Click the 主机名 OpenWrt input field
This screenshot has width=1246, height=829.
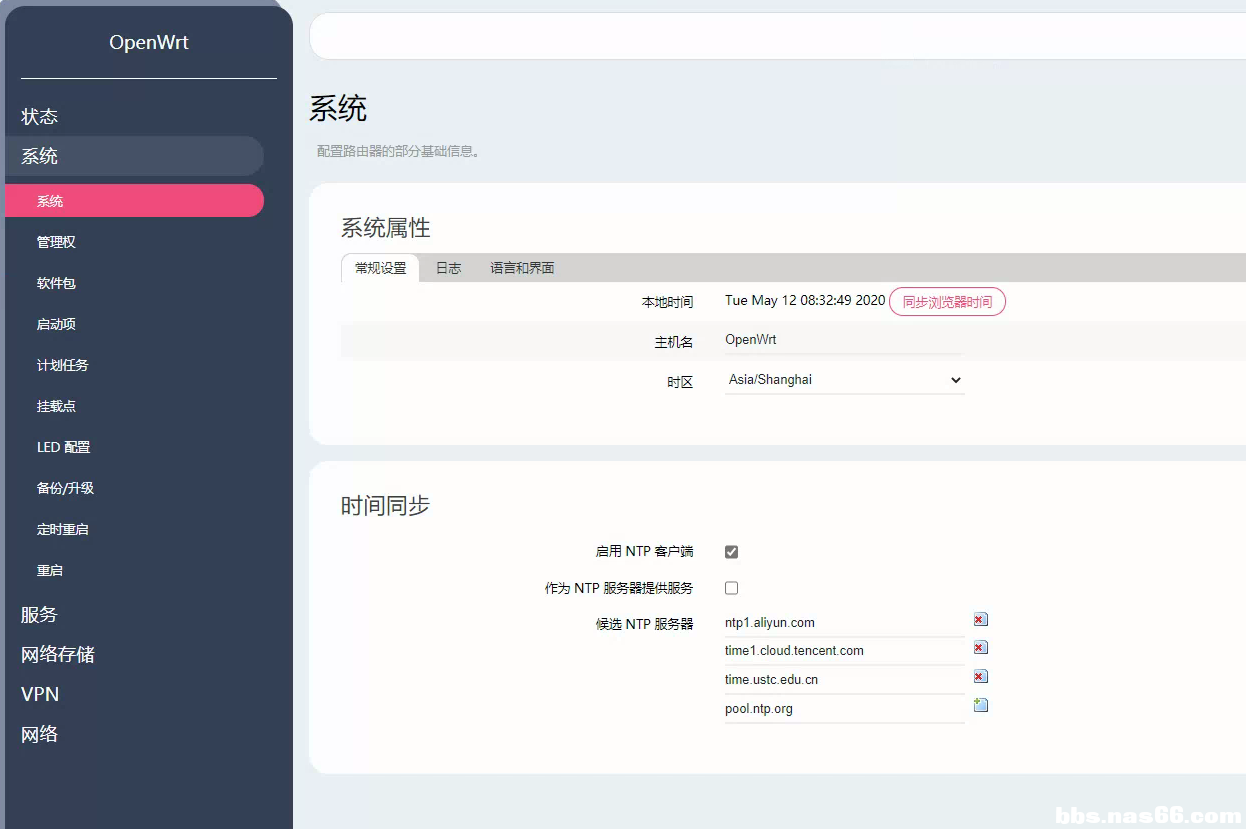pyautogui.click(x=842, y=340)
